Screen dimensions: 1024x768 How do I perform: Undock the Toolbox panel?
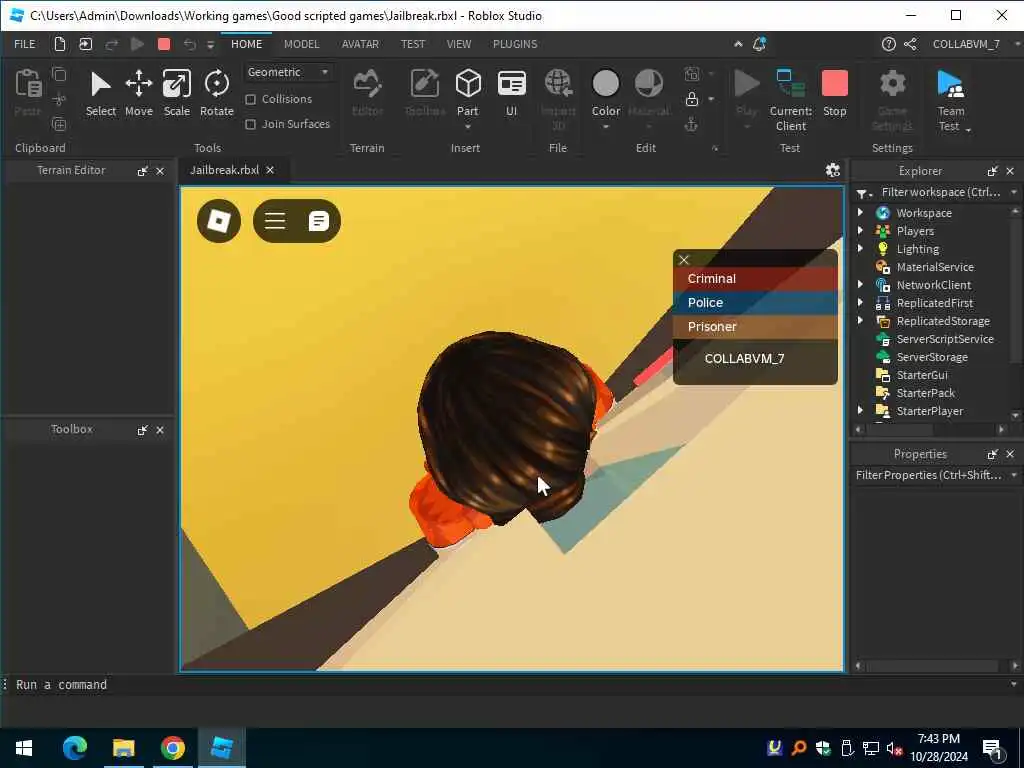(x=142, y=430)
